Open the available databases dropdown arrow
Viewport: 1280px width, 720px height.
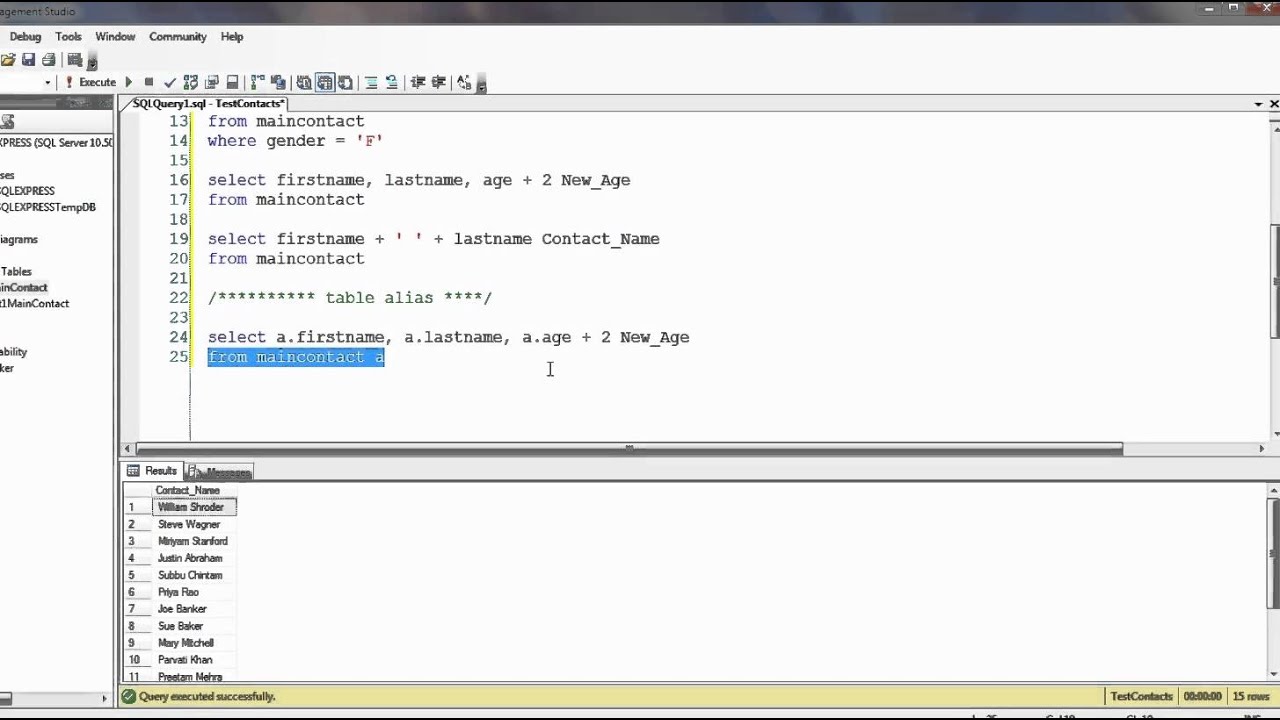[x=47, y=83]
